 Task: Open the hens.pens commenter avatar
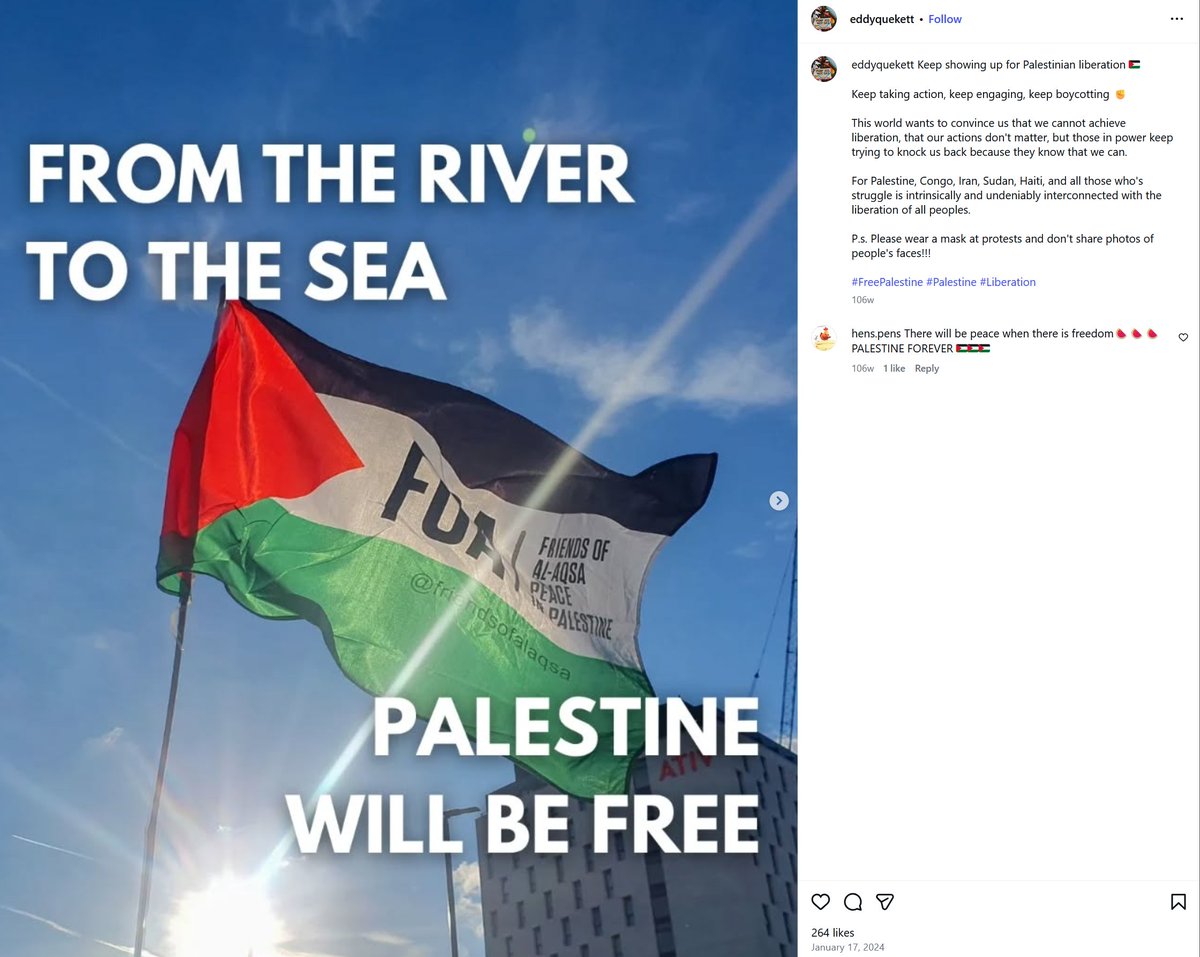click(824, 338)
